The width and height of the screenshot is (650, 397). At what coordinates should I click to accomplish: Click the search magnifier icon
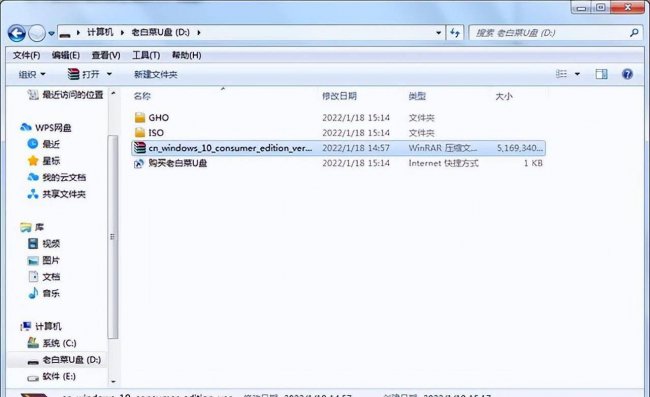coord(634,33)
